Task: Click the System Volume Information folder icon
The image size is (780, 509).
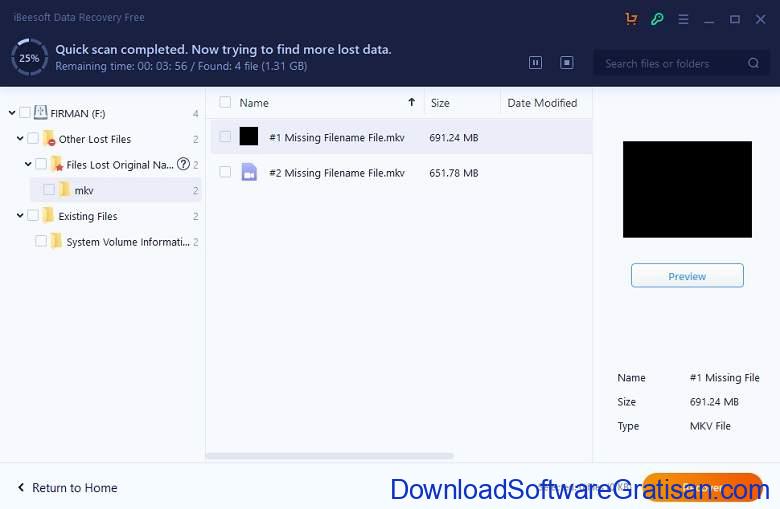Action: (x=56, y=241)
